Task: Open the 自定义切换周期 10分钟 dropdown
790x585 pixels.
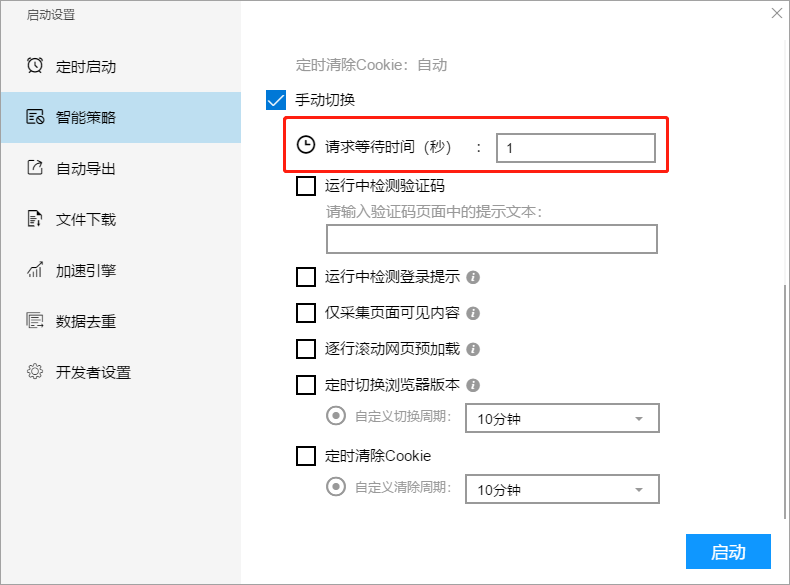Action: (562, 418)
